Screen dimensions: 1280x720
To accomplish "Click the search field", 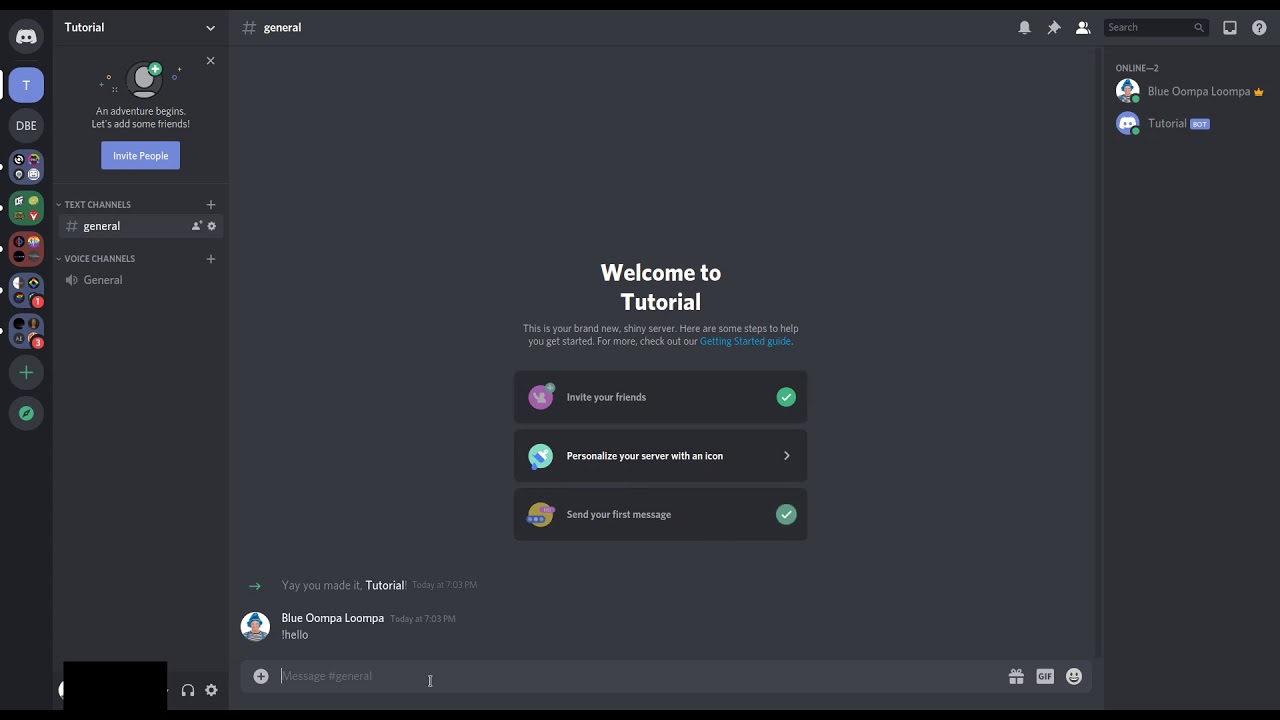I will pos(1156,28).
